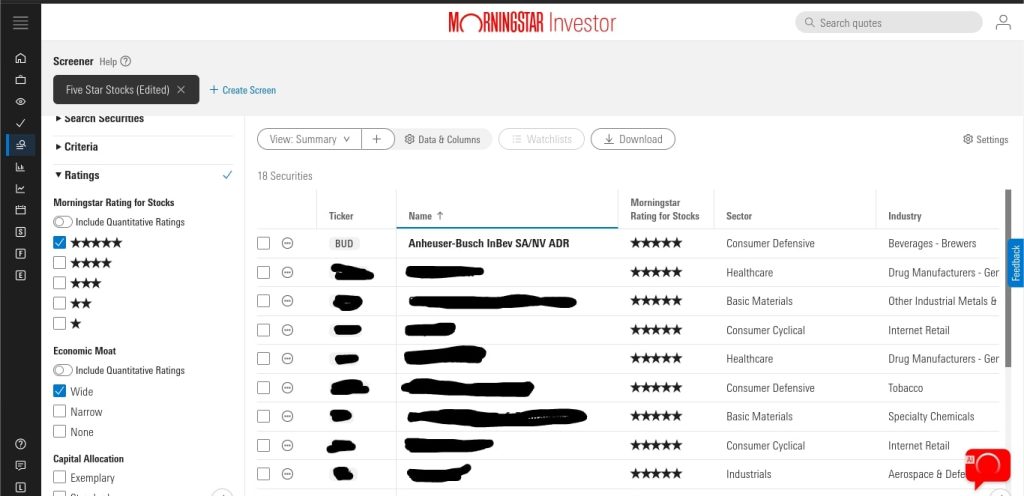Viewport: 1024px width, 496px height.
Task: Go to Home in the sidebar
Action: click(x=20, y=58)
